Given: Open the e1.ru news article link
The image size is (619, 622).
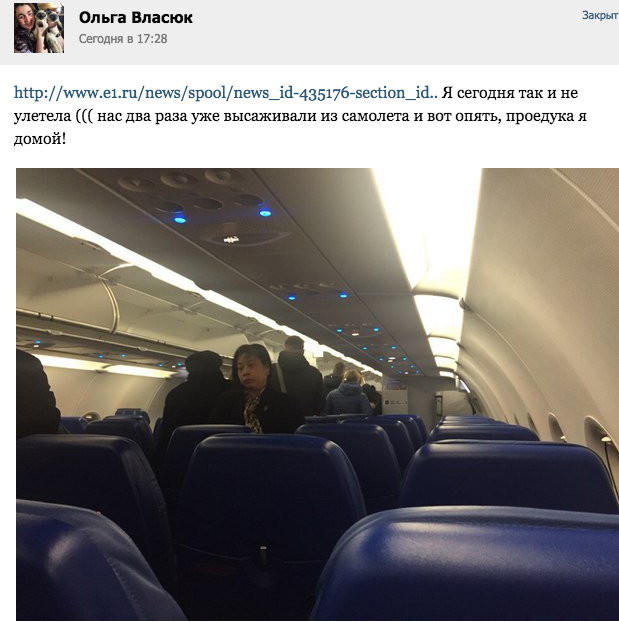Looking at the screenshot, I should tap(226, 92).
